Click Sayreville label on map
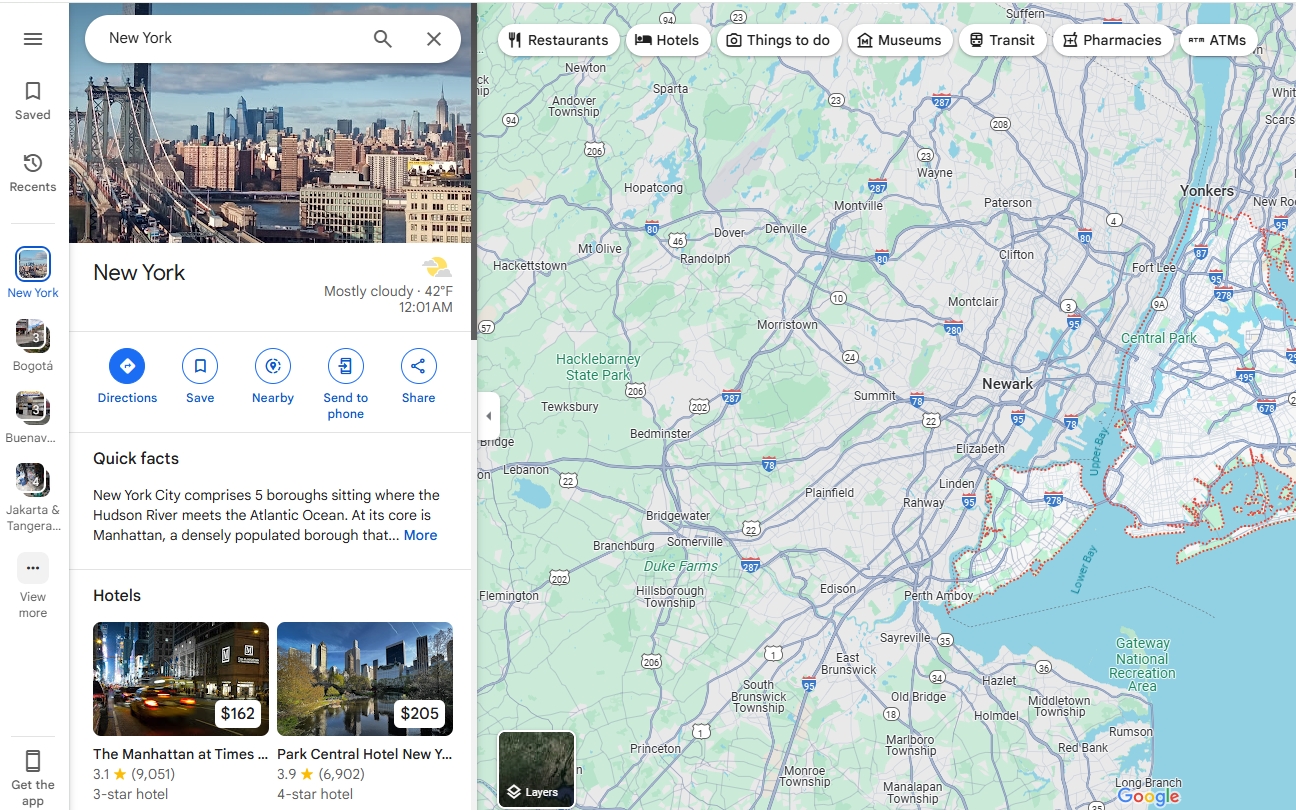 (x=905, y=638)
